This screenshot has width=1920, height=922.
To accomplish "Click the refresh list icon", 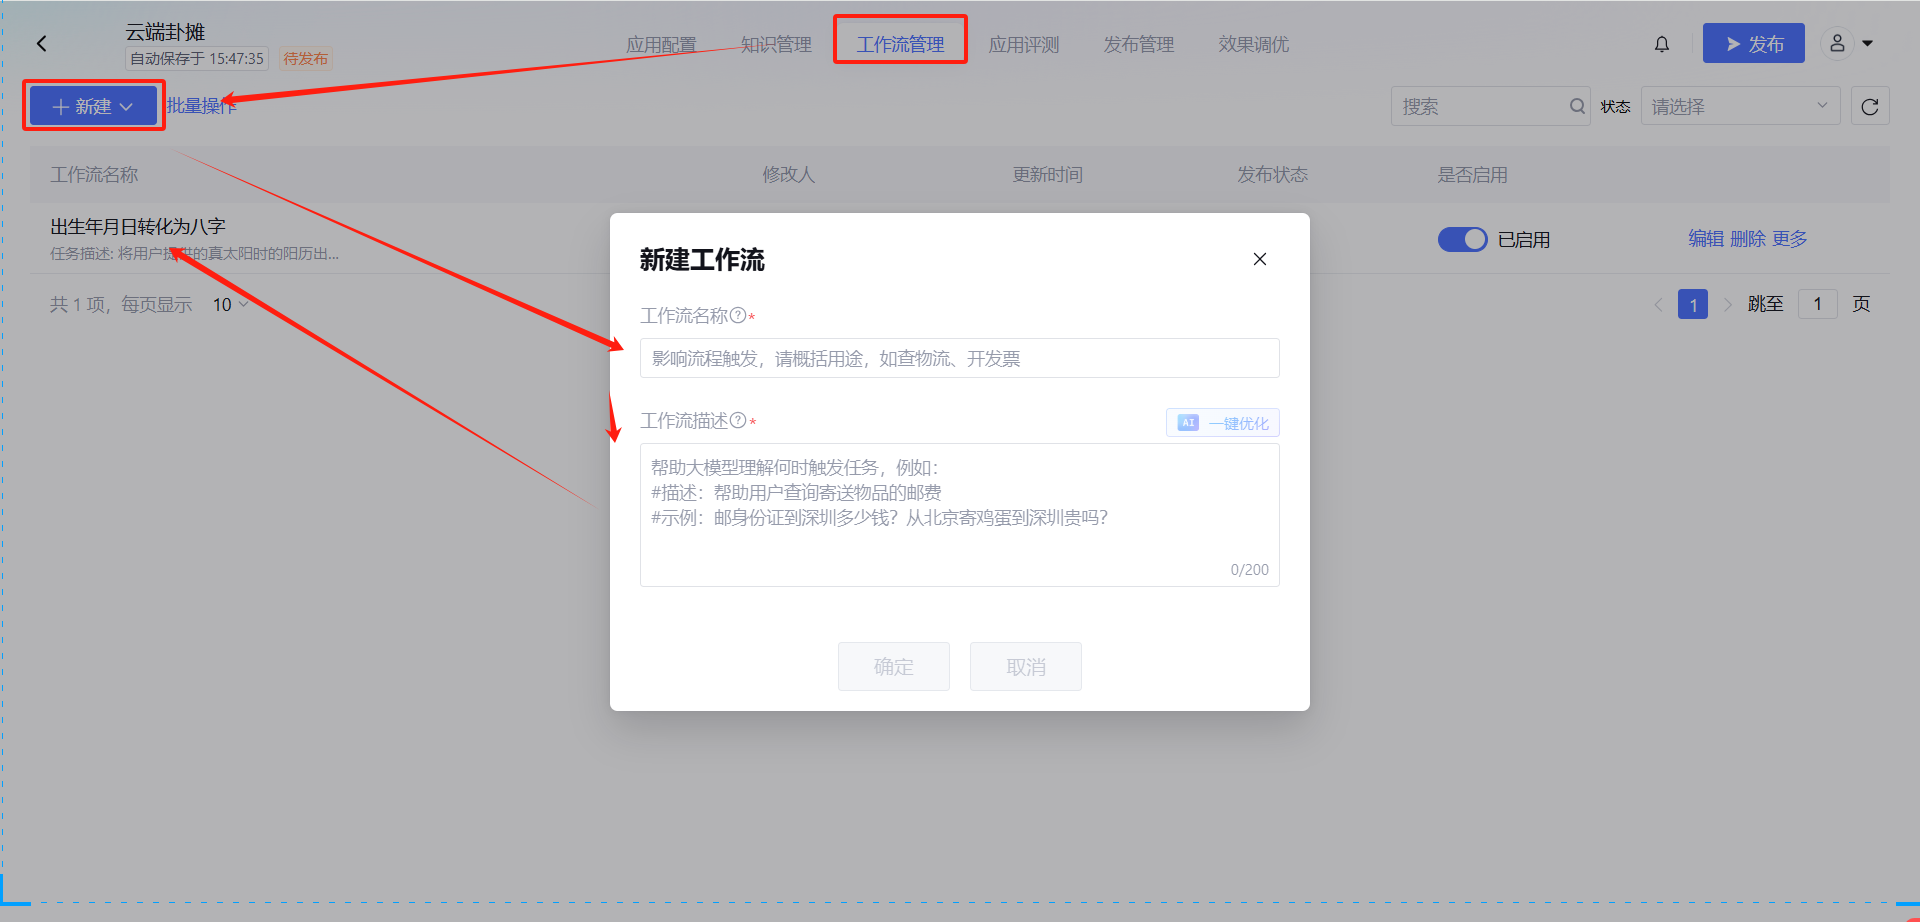I will tap(1870, 106).
